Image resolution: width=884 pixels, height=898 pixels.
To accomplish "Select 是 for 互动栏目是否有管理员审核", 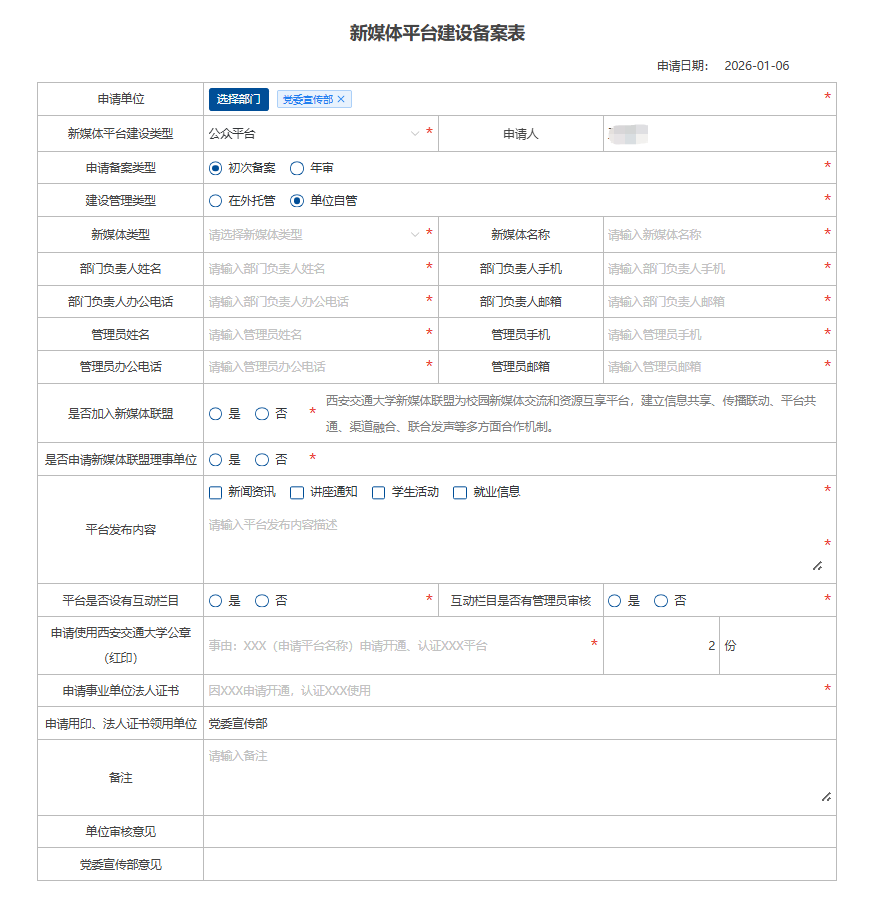I will tap(614, 601).
